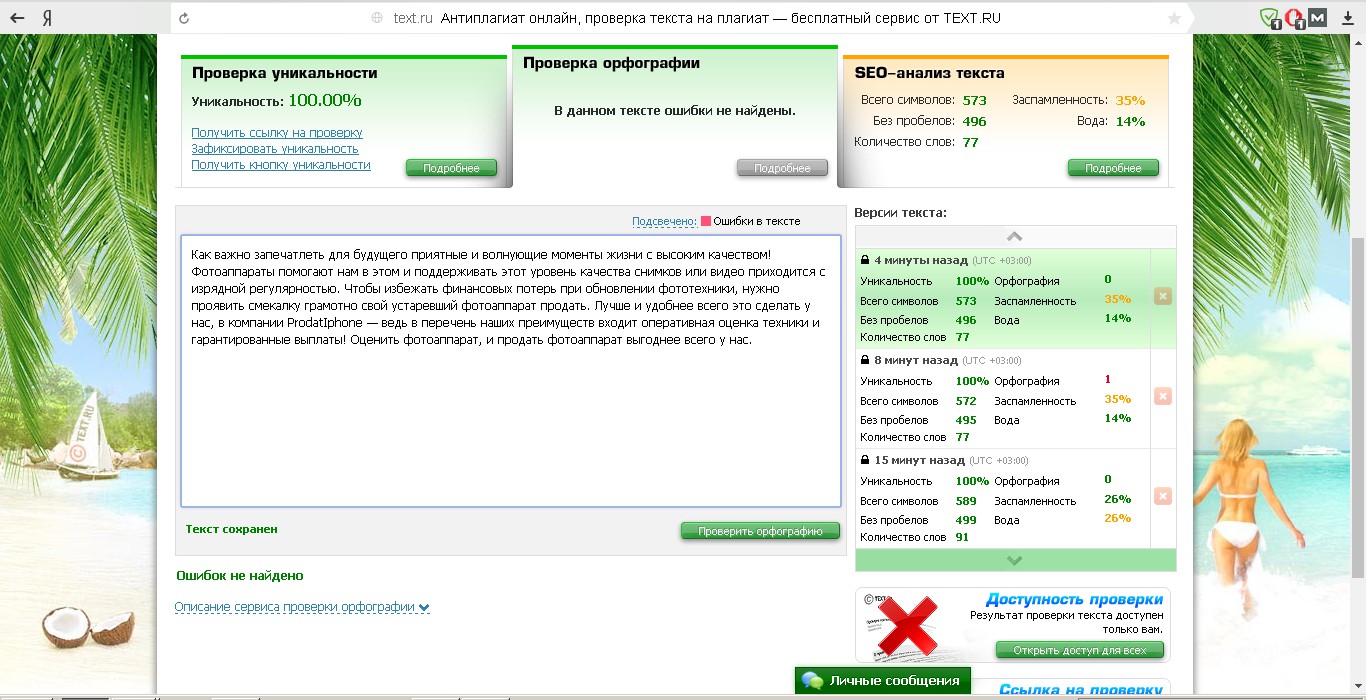Click 'Заспамленность: 35%' in SEO panel
Screen dimensions: 1366x700
pyautogui.click(x=1078, y=100)
